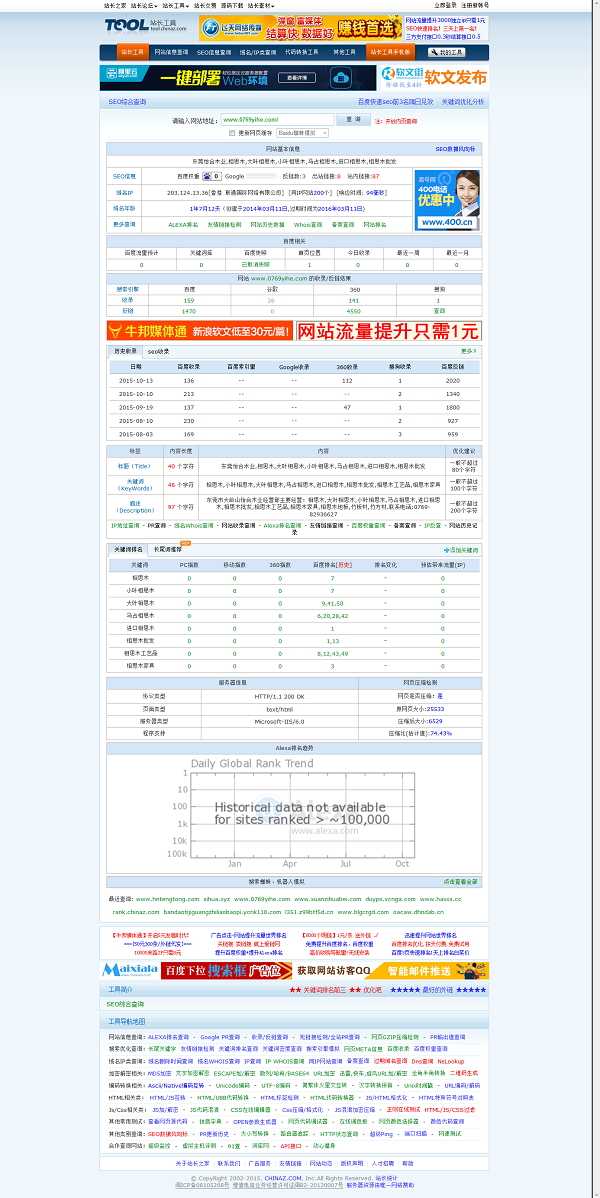Image resolution: width=600 pixels, height=1198 pixels.
Task: Expand the 站长工具 top menu dropdown
Action: pos(176,5)
